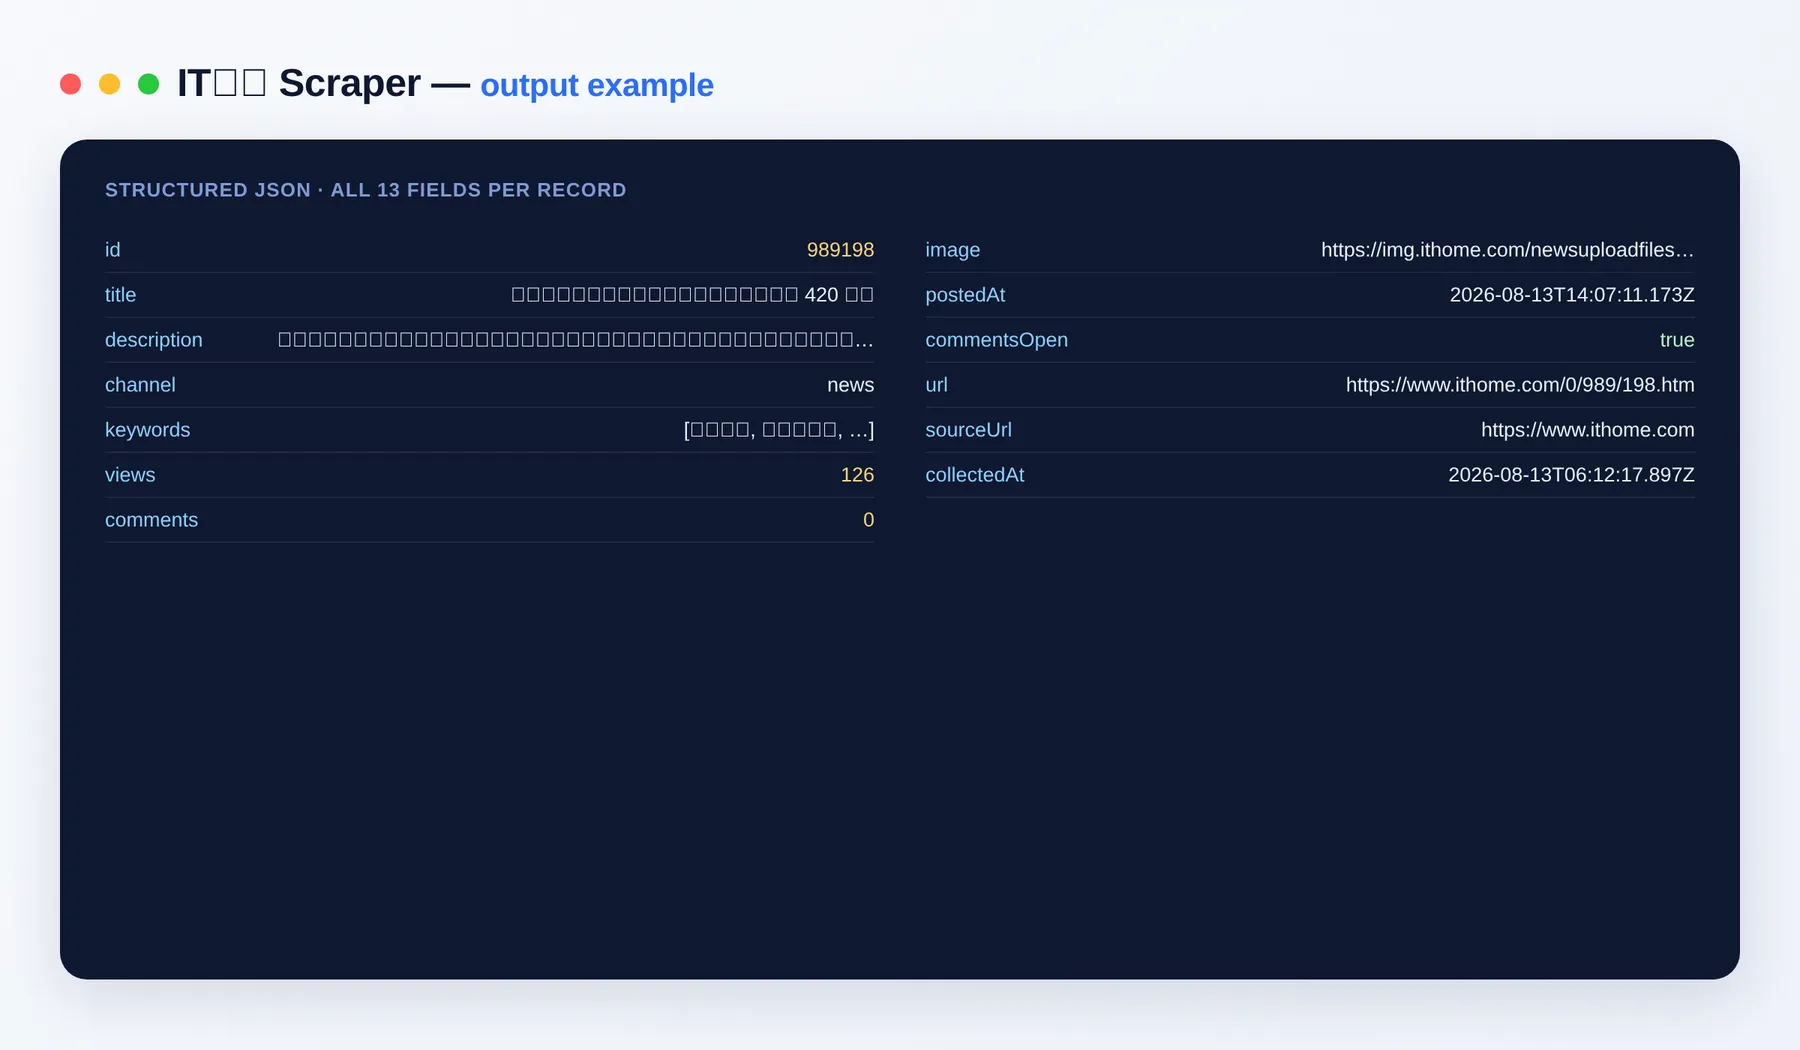Viewport: 1800px width, 1050px height.
Task: Select the 'id' field label
Action: pyautogui.click(x=113, y=250)
